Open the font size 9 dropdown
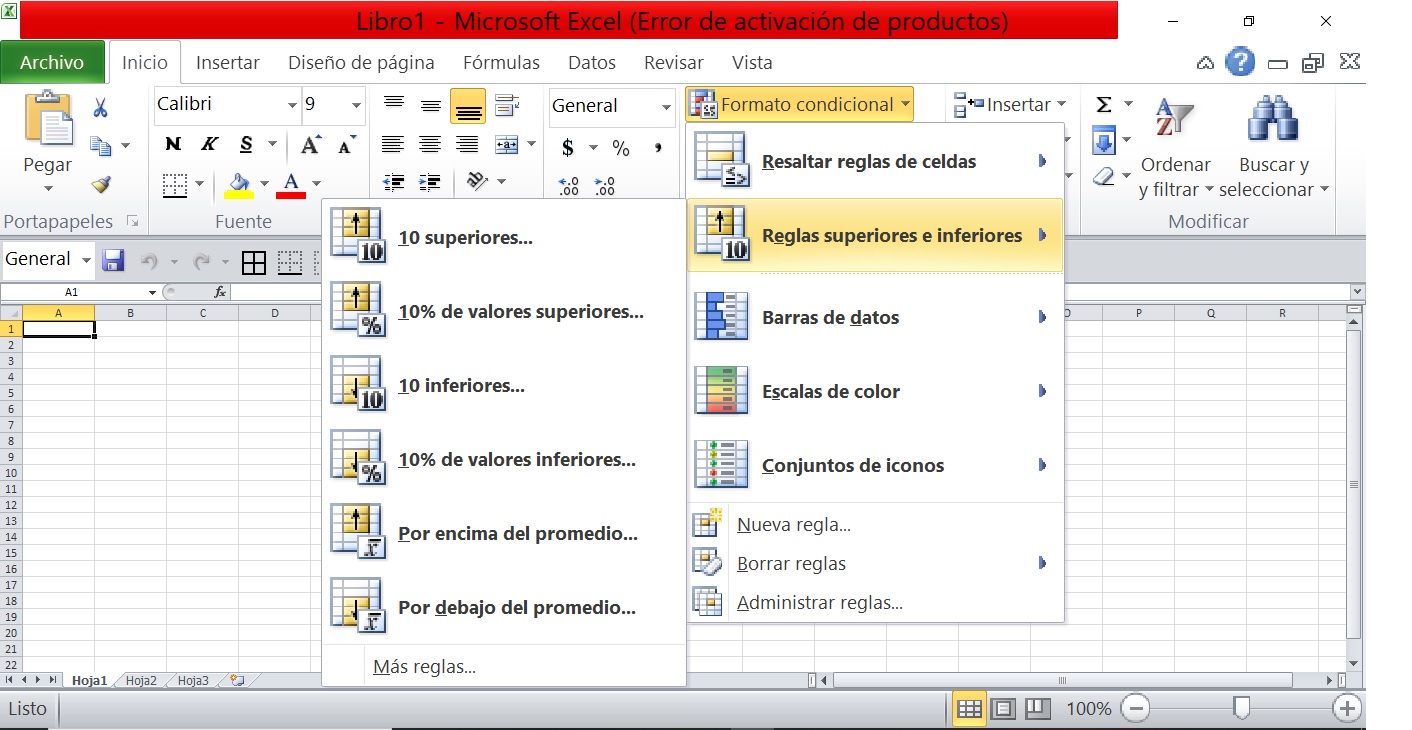1412x730 pixels. pos(357,105)
